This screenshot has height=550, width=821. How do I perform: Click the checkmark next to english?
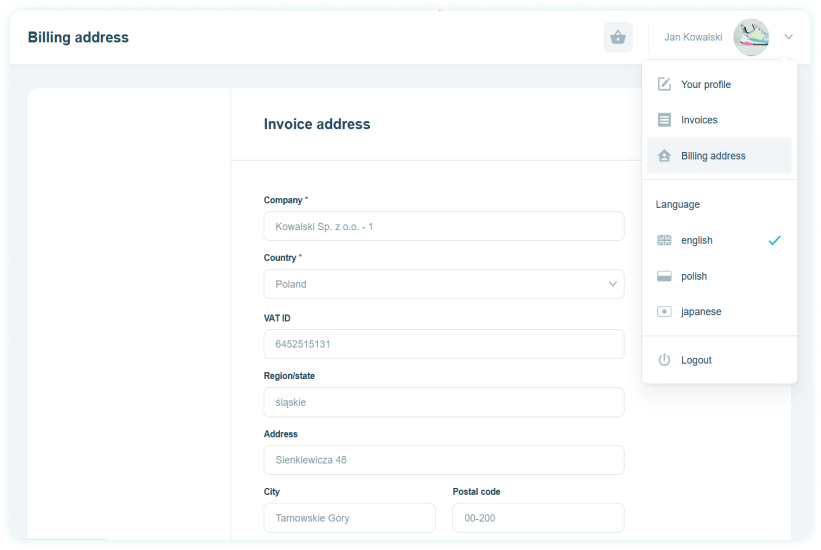tap(774, 240)
